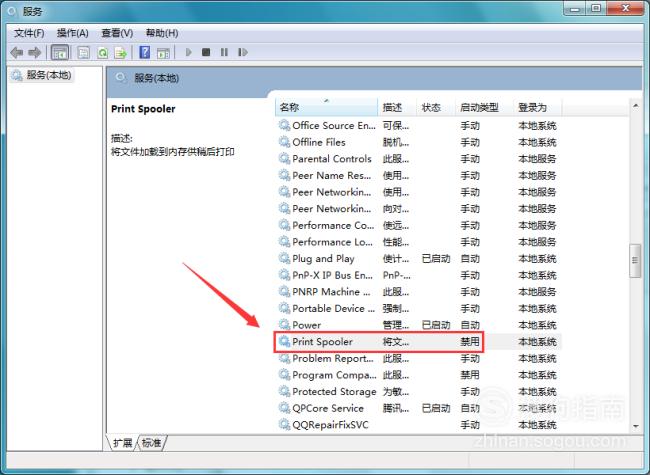Screen dimensions: 650x475
Task: Select the Problem Report... service
Action: [x=333, y=358]
